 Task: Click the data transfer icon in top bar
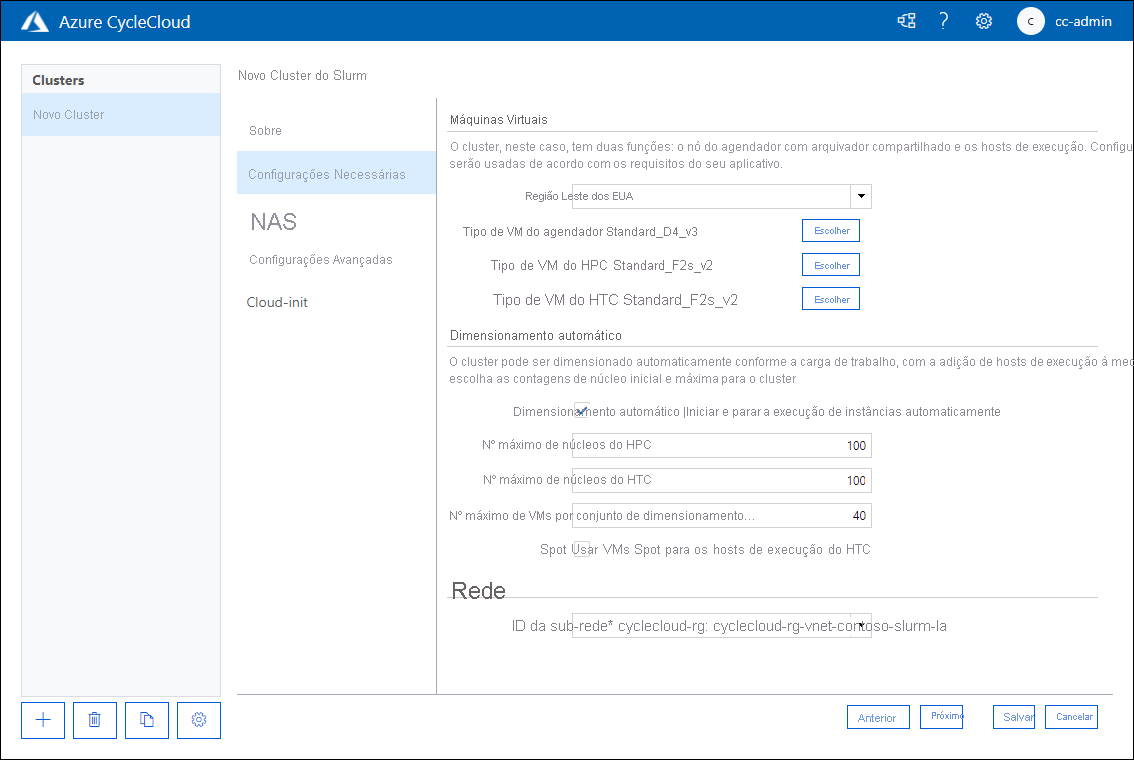906,20
